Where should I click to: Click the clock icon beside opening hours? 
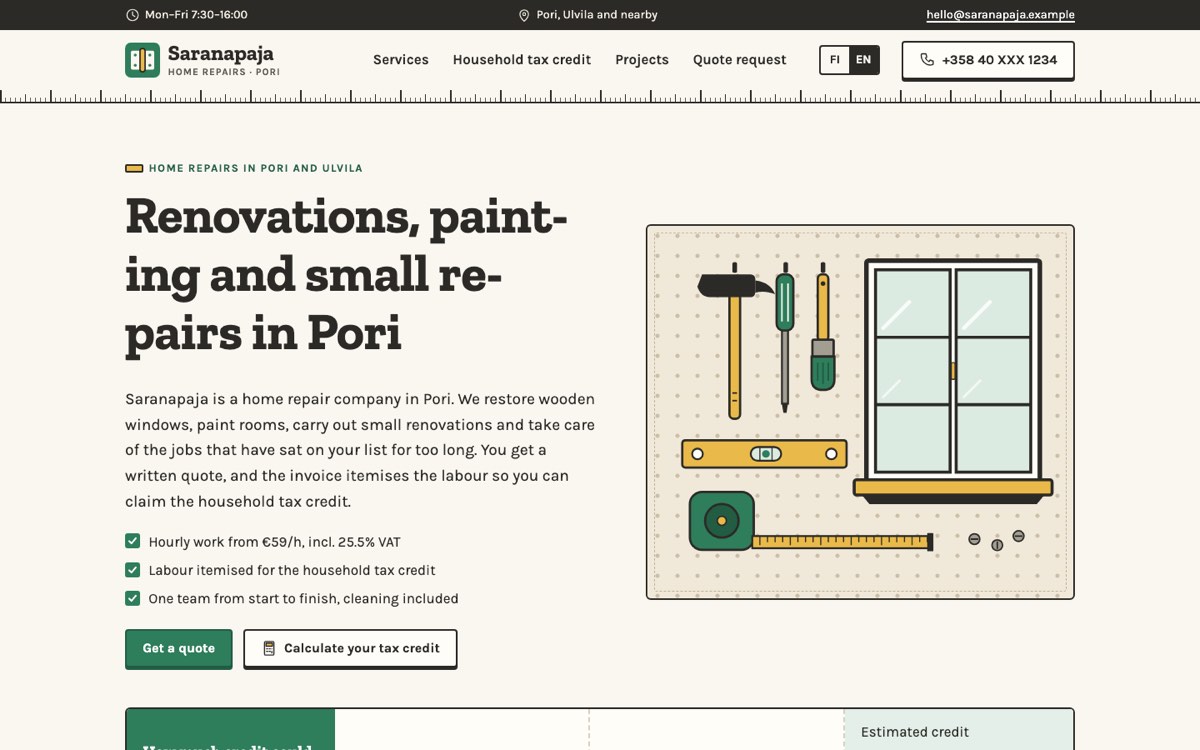[132, 15]
